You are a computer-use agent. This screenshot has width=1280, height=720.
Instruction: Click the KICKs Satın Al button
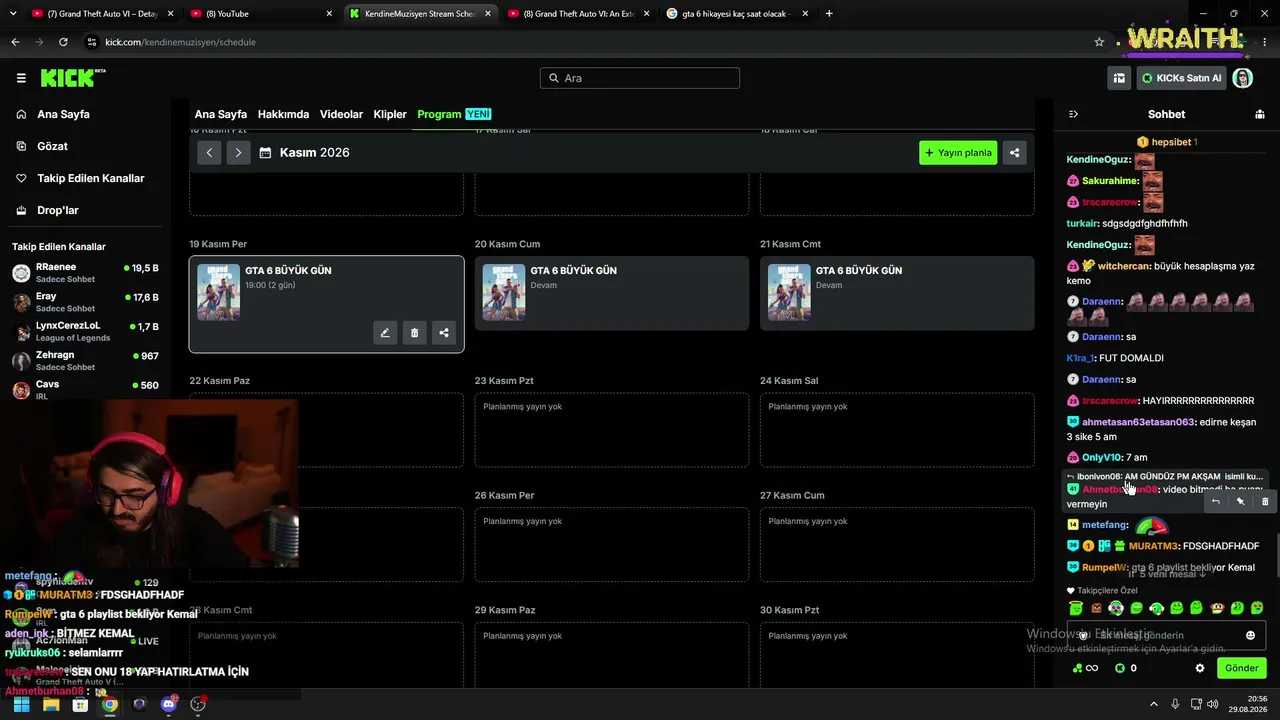tap(1182, 78)
